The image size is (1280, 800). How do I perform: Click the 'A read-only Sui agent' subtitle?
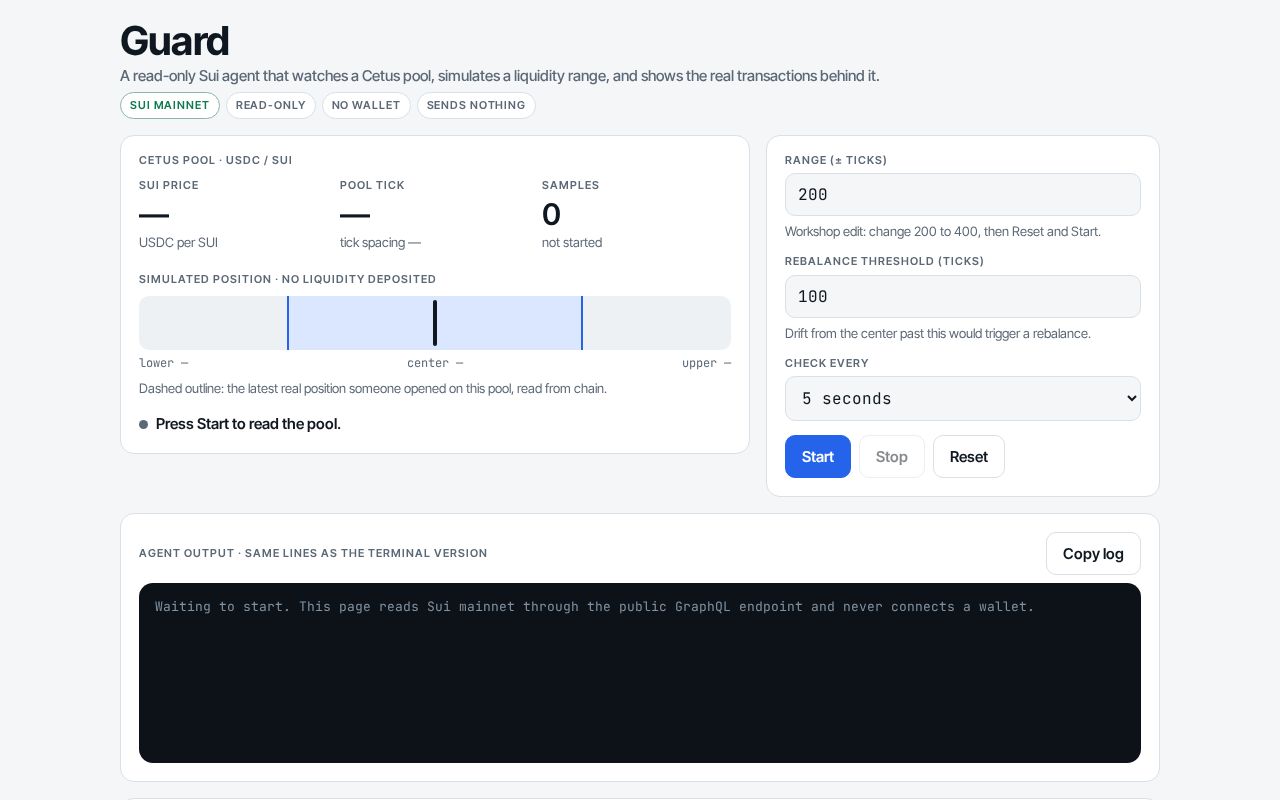coord(499,76)
